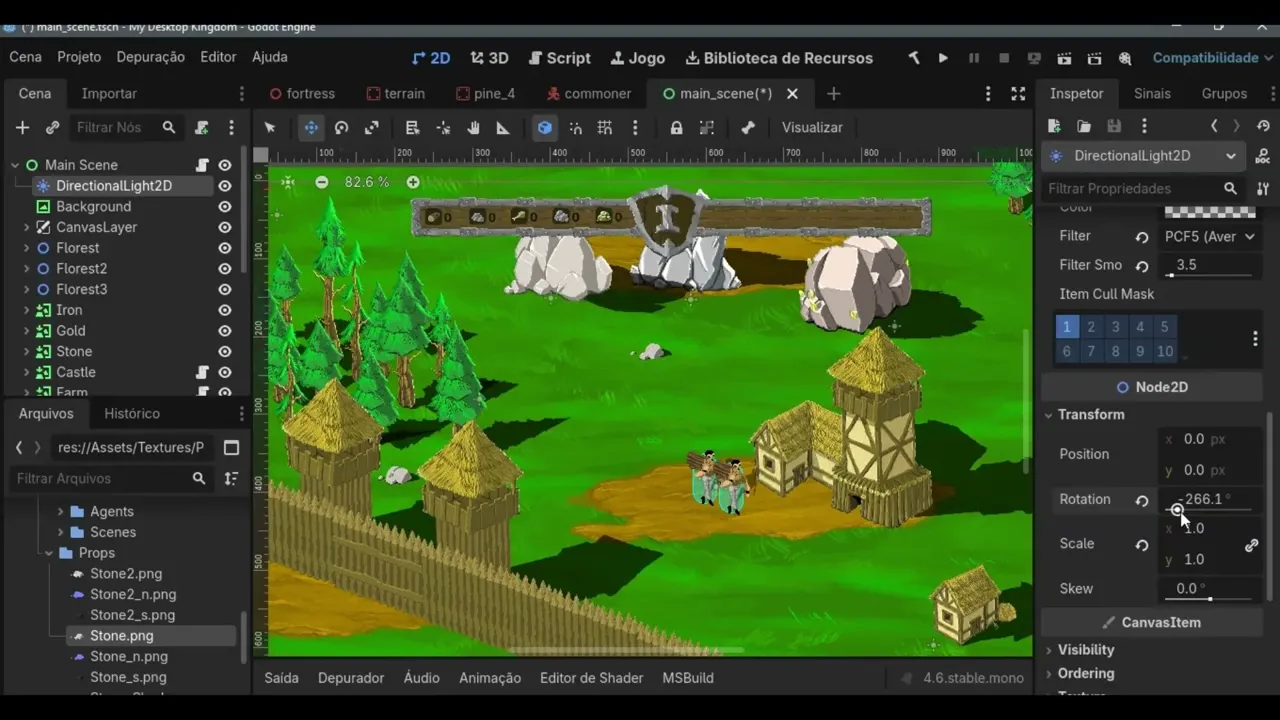The width and height of the screenshot is (1280, 720).
Task: Reset the Filter property value
Action: 1141,237
